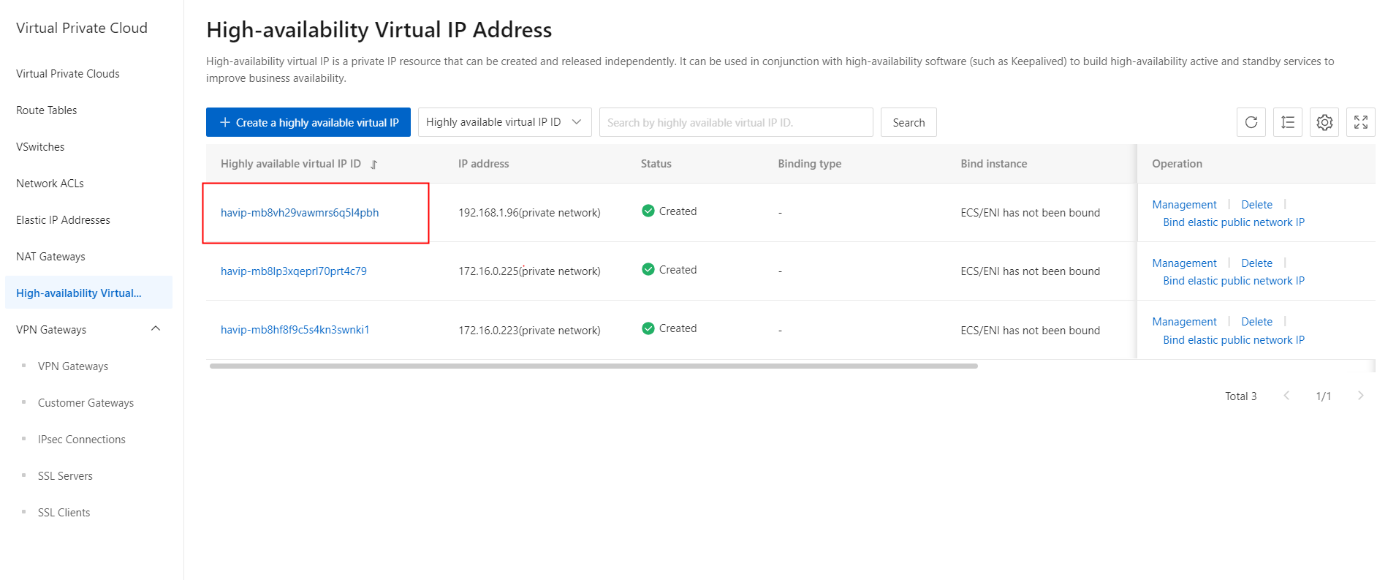Collapse the VPN Gateways section

point(155,329)
